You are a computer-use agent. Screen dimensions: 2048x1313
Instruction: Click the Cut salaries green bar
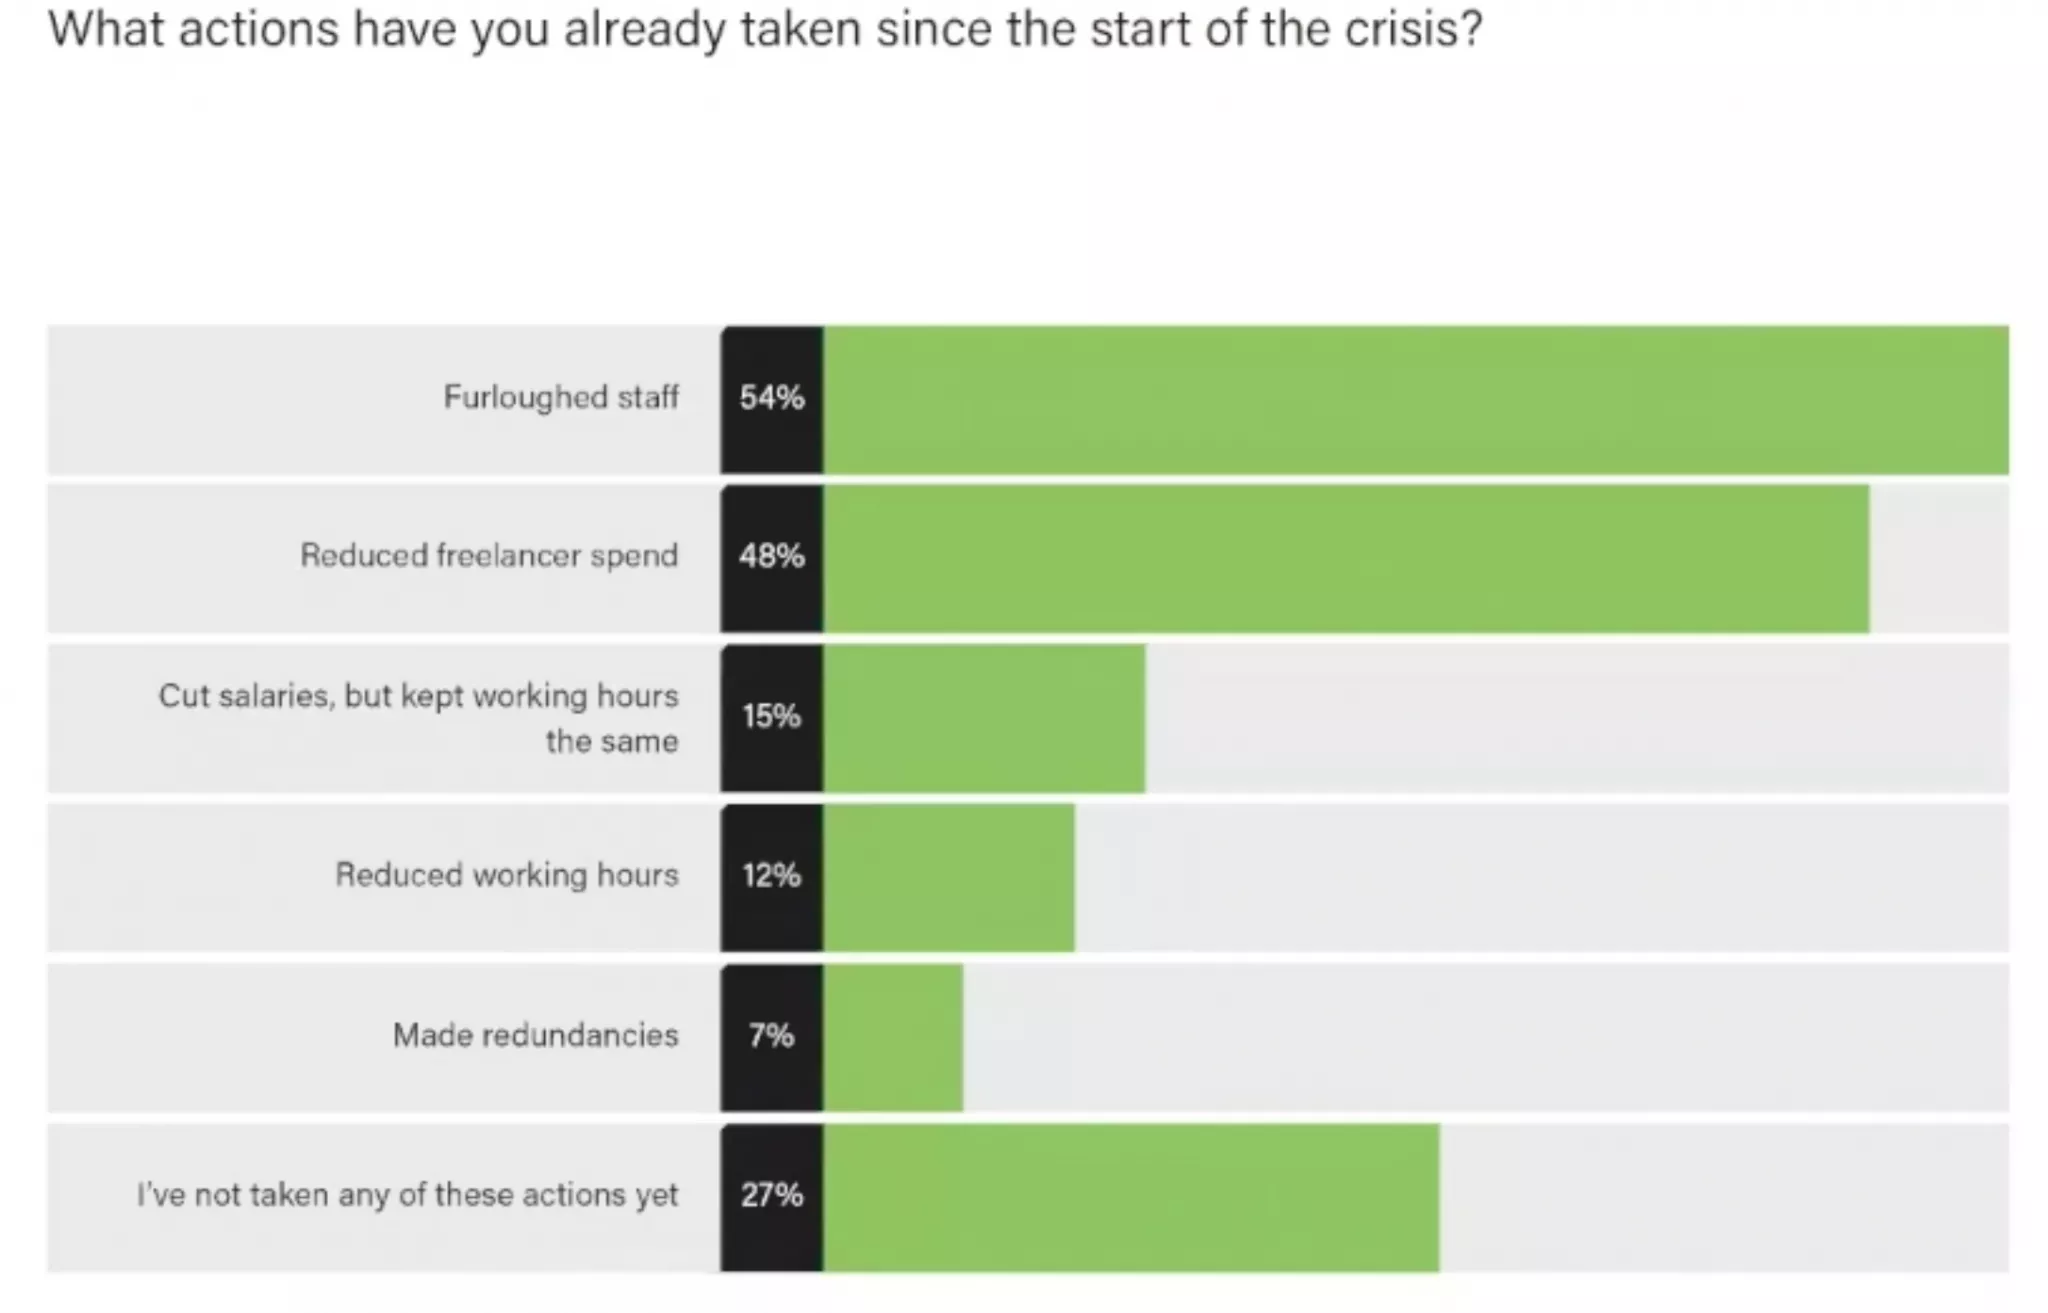pyautogui.click(x=984, y=718)
